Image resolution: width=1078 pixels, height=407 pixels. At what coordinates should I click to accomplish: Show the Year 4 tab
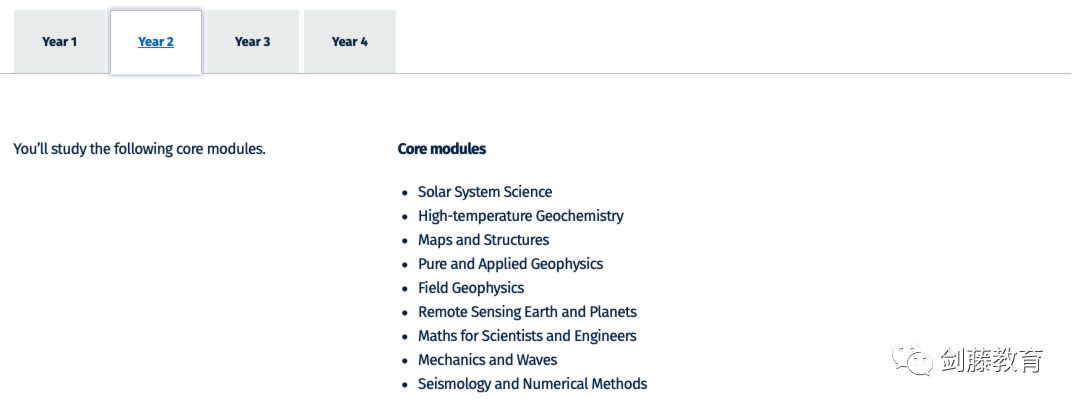(x=349, y=42)
